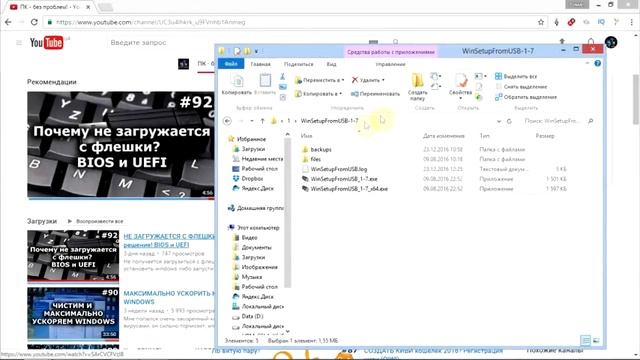Go back using Explorer back arrow
The width and height of the screenshot is (640, 360).
pyautogui.click(x=227, y=121)
